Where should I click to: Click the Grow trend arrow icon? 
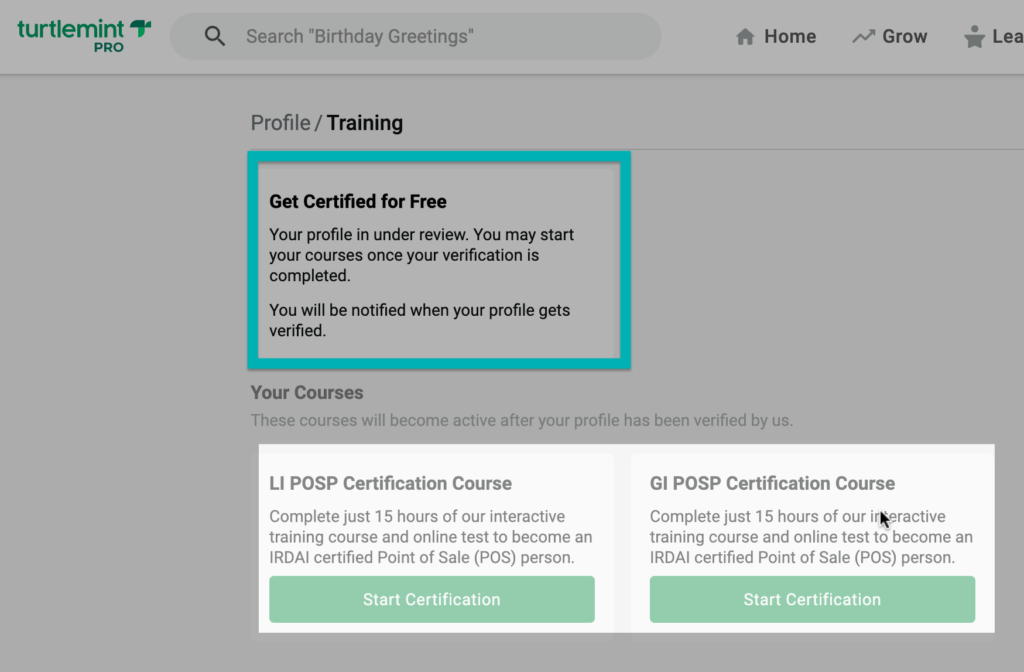(x=863, y=37)
